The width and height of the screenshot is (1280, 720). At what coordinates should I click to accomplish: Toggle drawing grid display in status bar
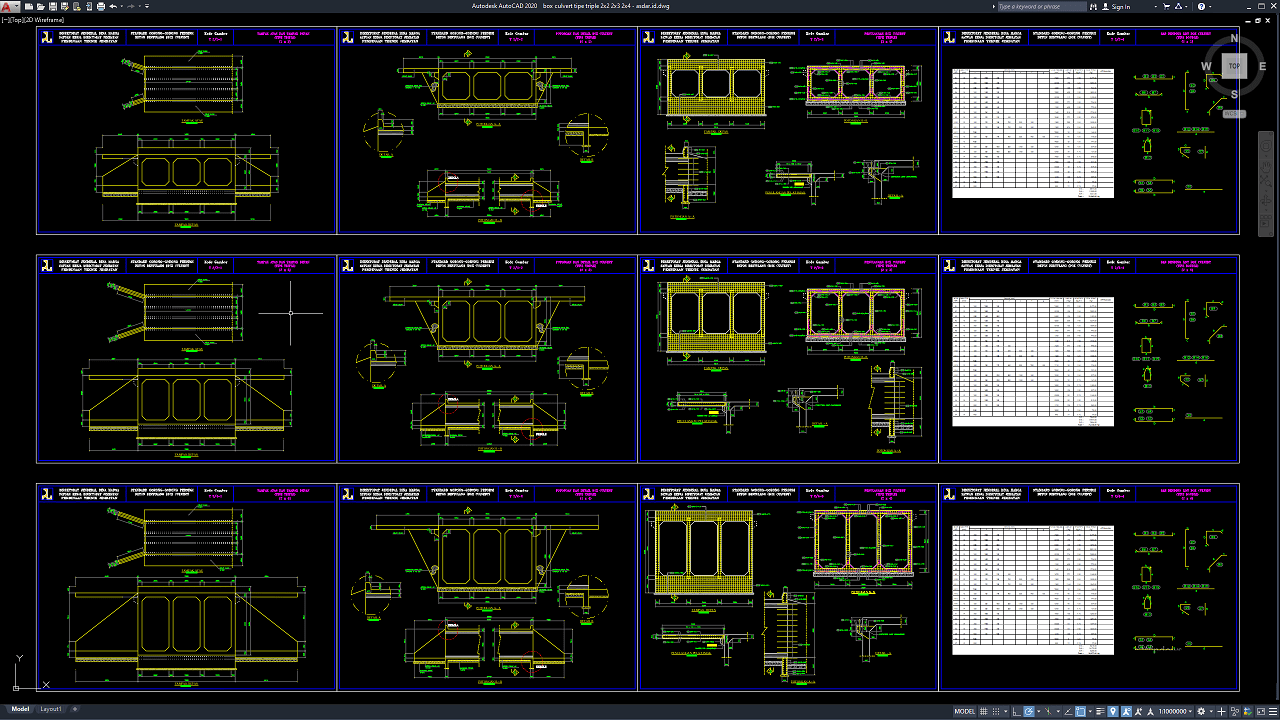coord(983,711)
